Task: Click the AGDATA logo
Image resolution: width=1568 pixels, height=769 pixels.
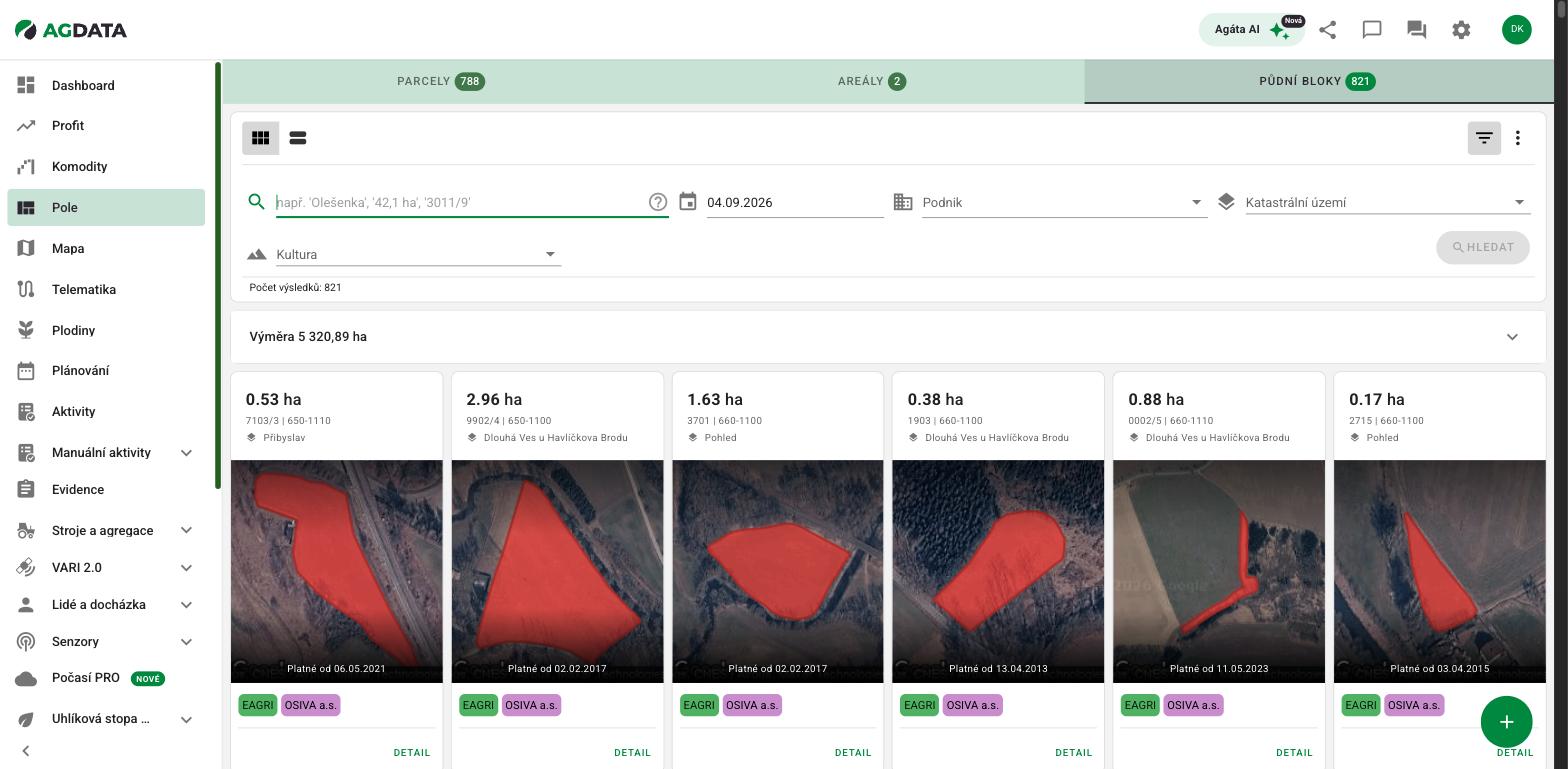Action: click(x=71, y=30)
